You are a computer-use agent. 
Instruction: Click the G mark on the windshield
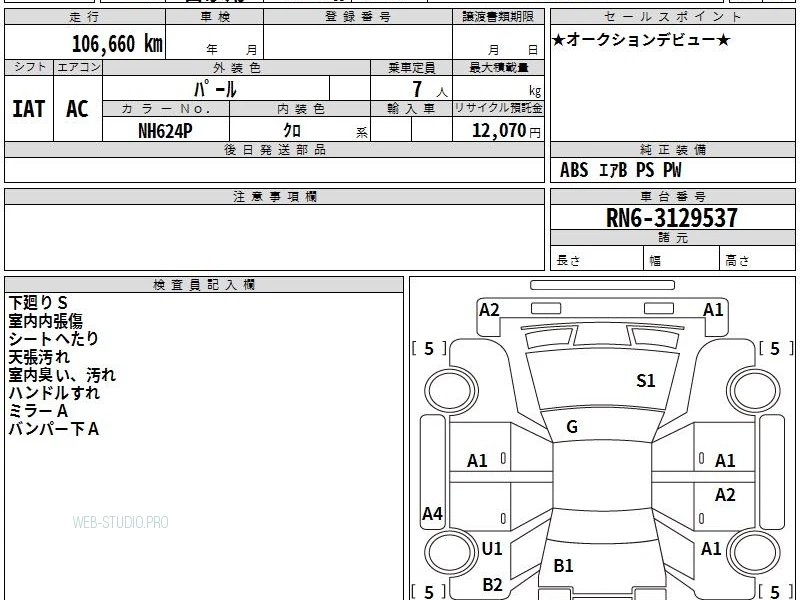(x=572, y=427)
